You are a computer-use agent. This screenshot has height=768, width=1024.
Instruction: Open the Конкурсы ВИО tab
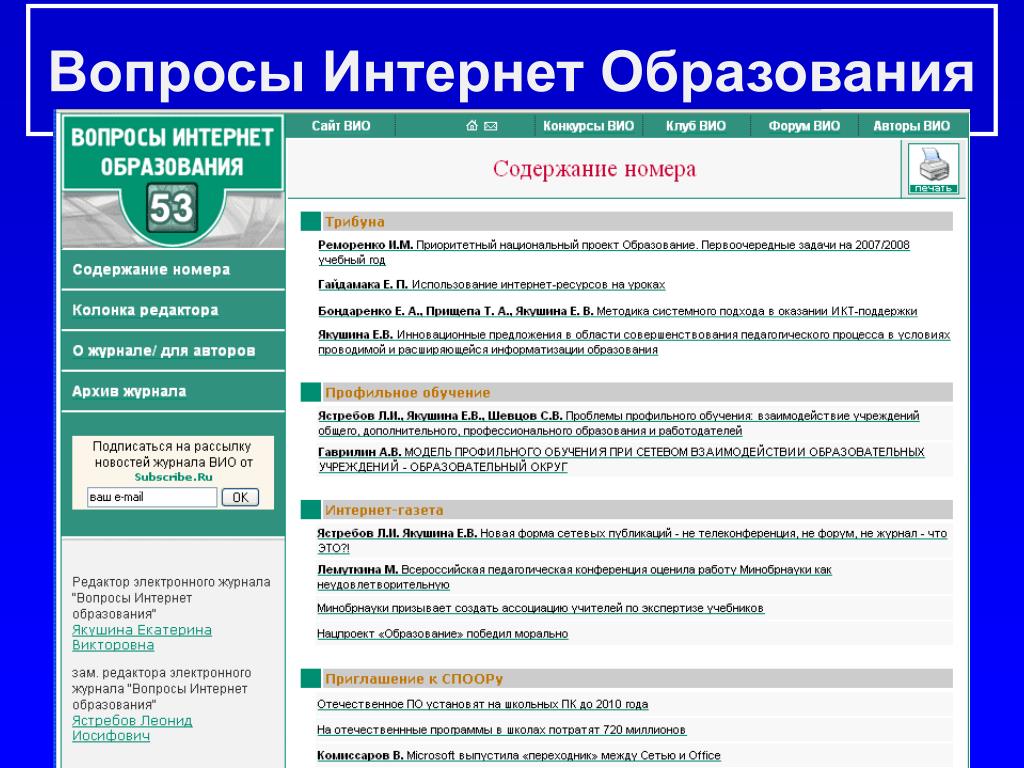[x=588, y=126]
